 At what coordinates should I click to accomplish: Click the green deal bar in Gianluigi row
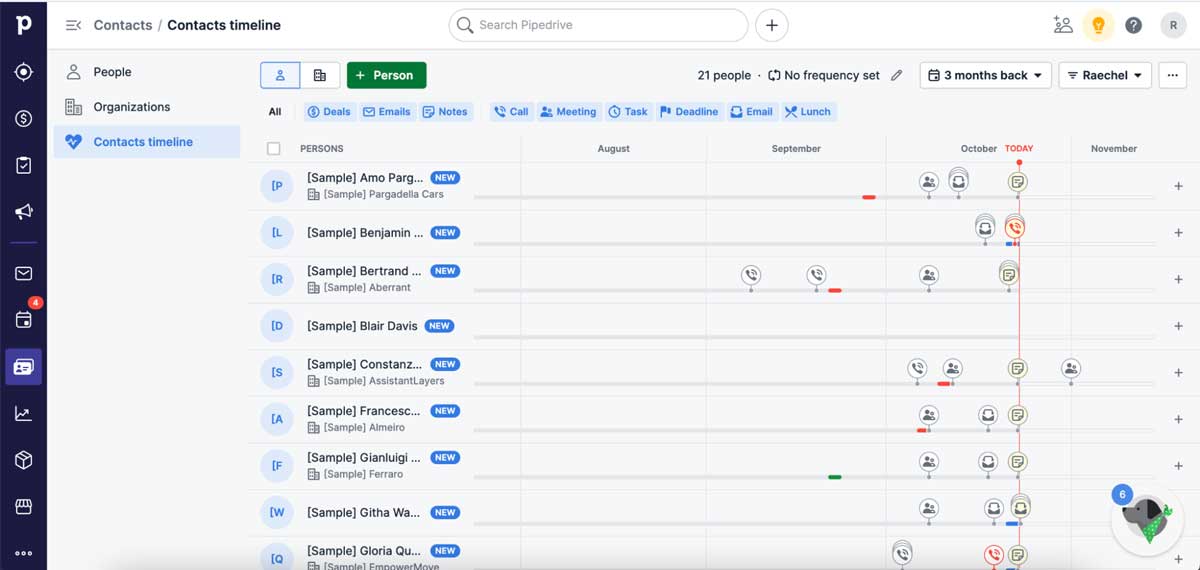pyautogui.click(x=835, y=477)
